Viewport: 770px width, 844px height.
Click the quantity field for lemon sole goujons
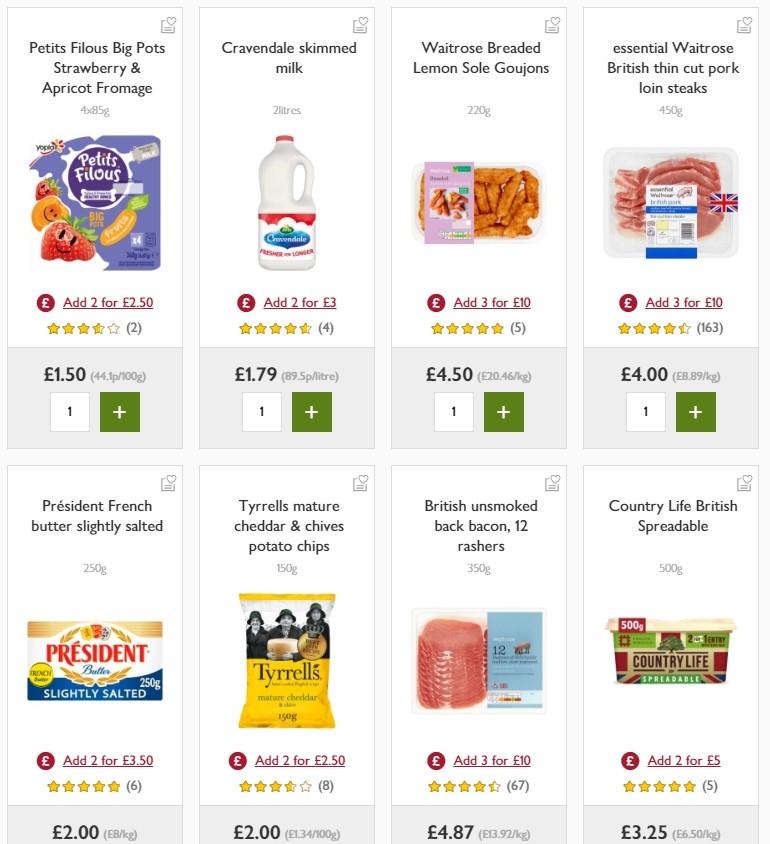point(454,411)
